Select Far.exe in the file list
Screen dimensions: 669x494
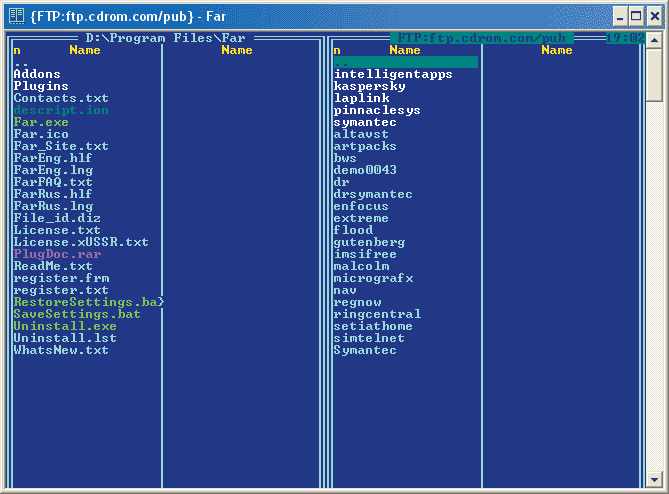tap(41, 122)
